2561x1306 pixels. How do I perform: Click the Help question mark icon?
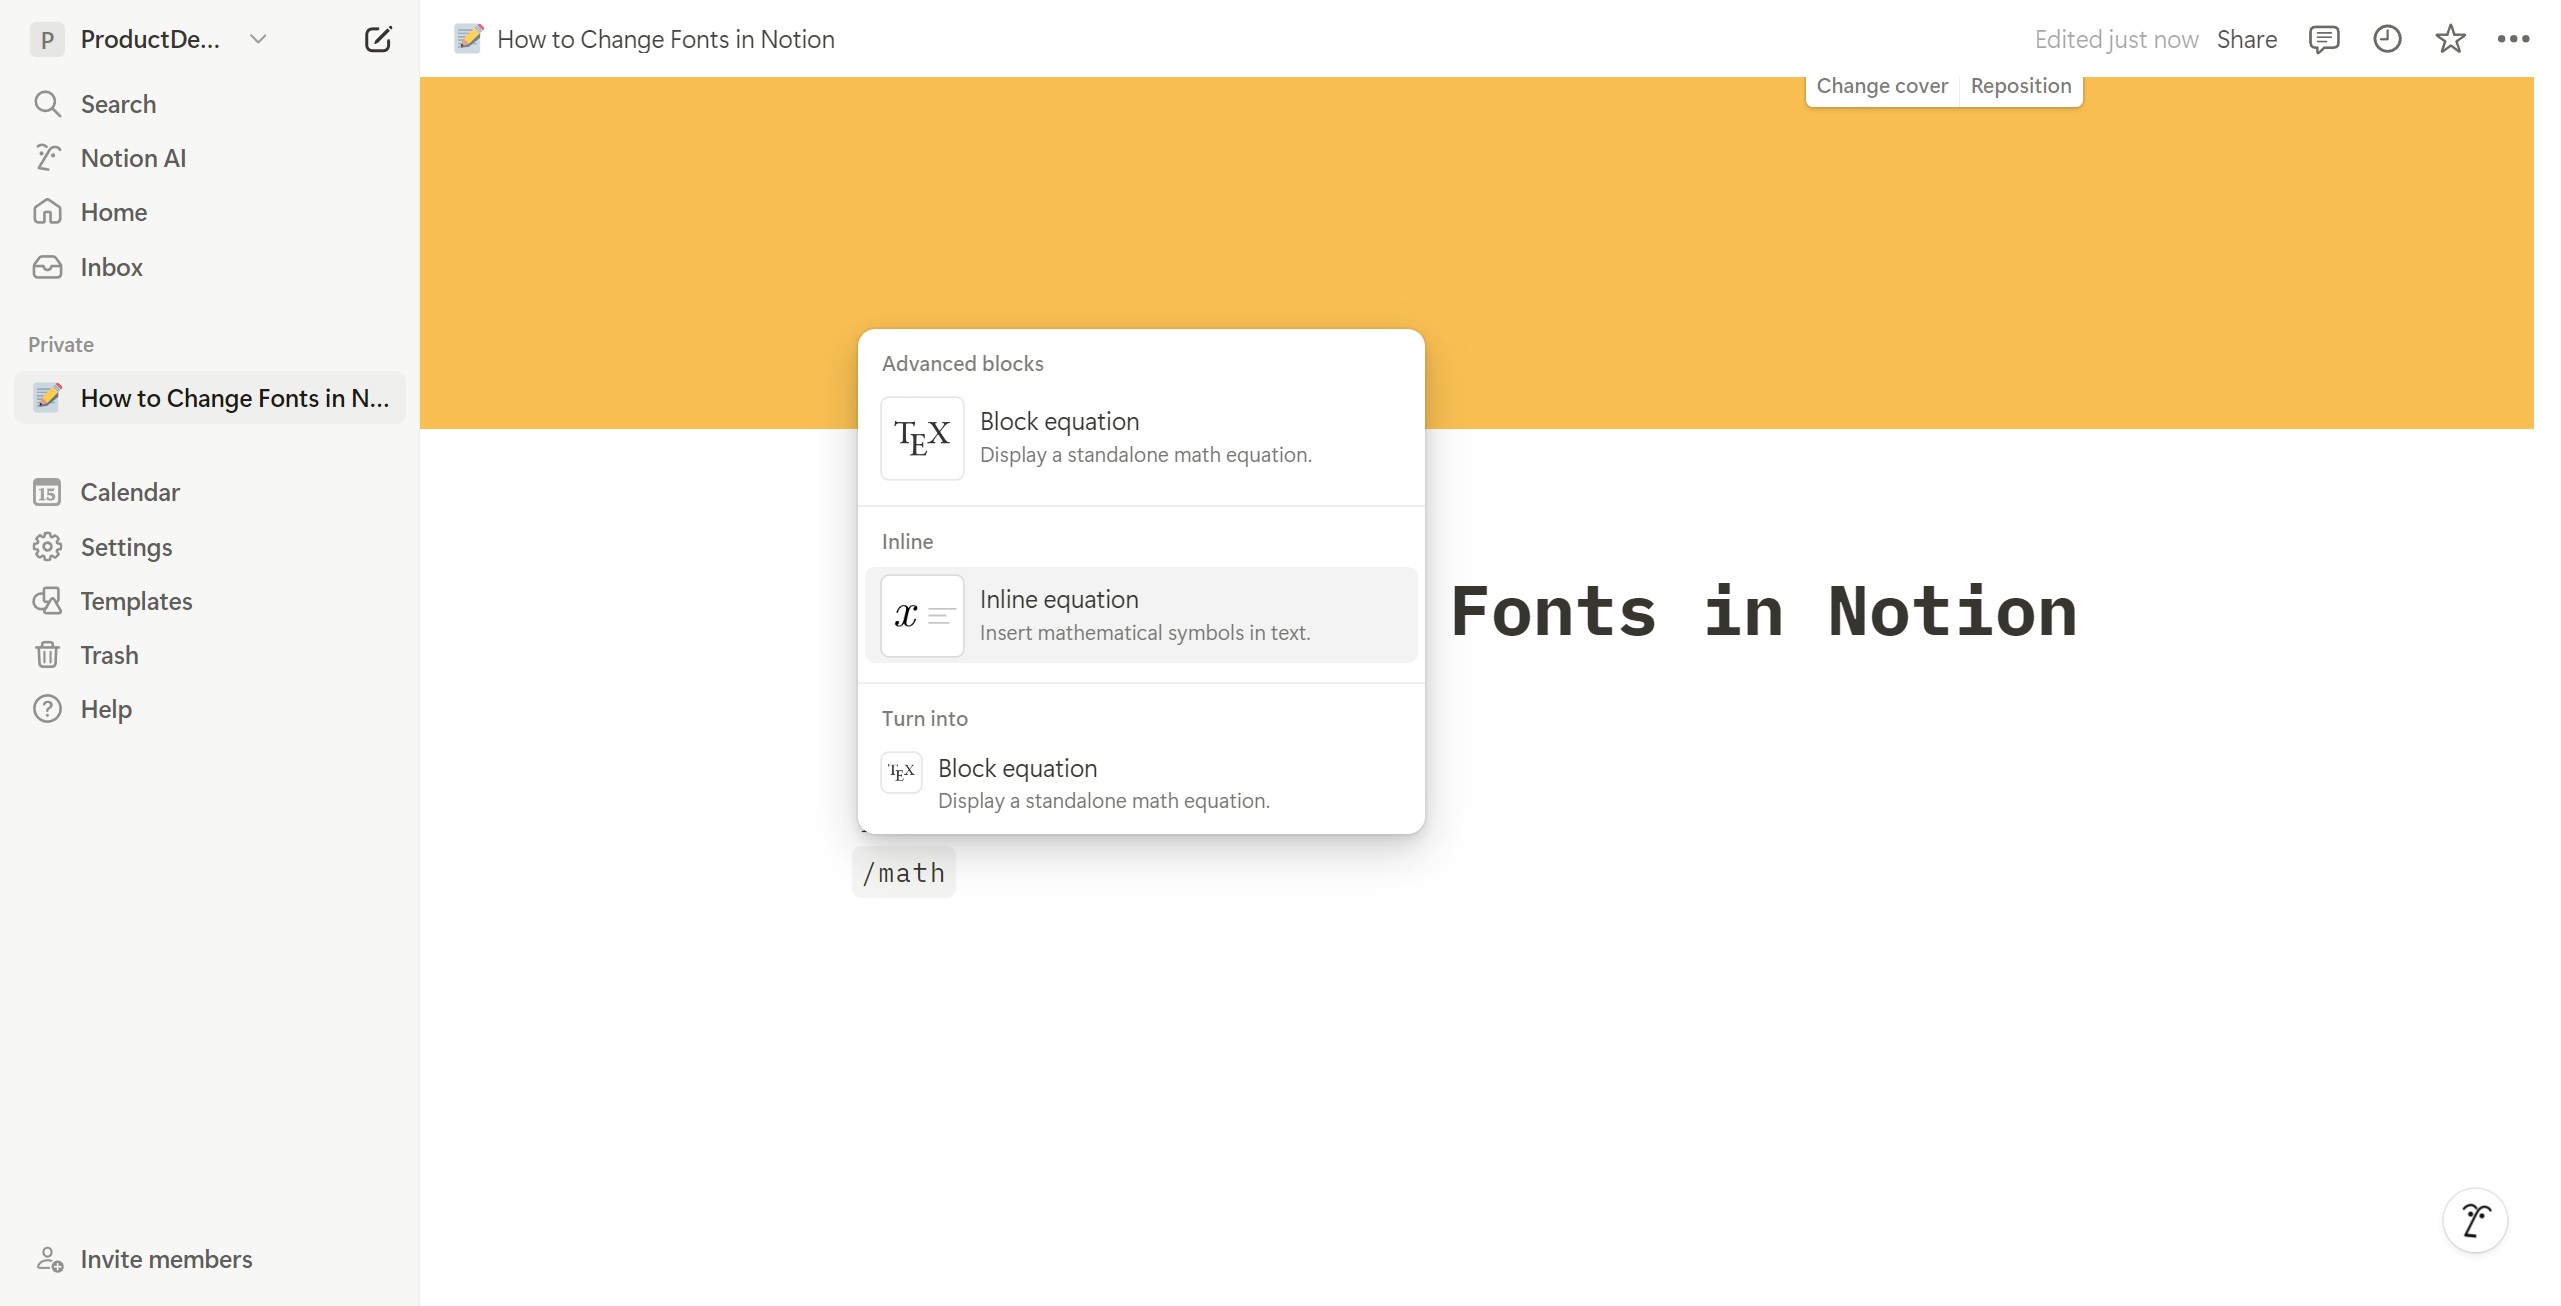coord(47,709)
